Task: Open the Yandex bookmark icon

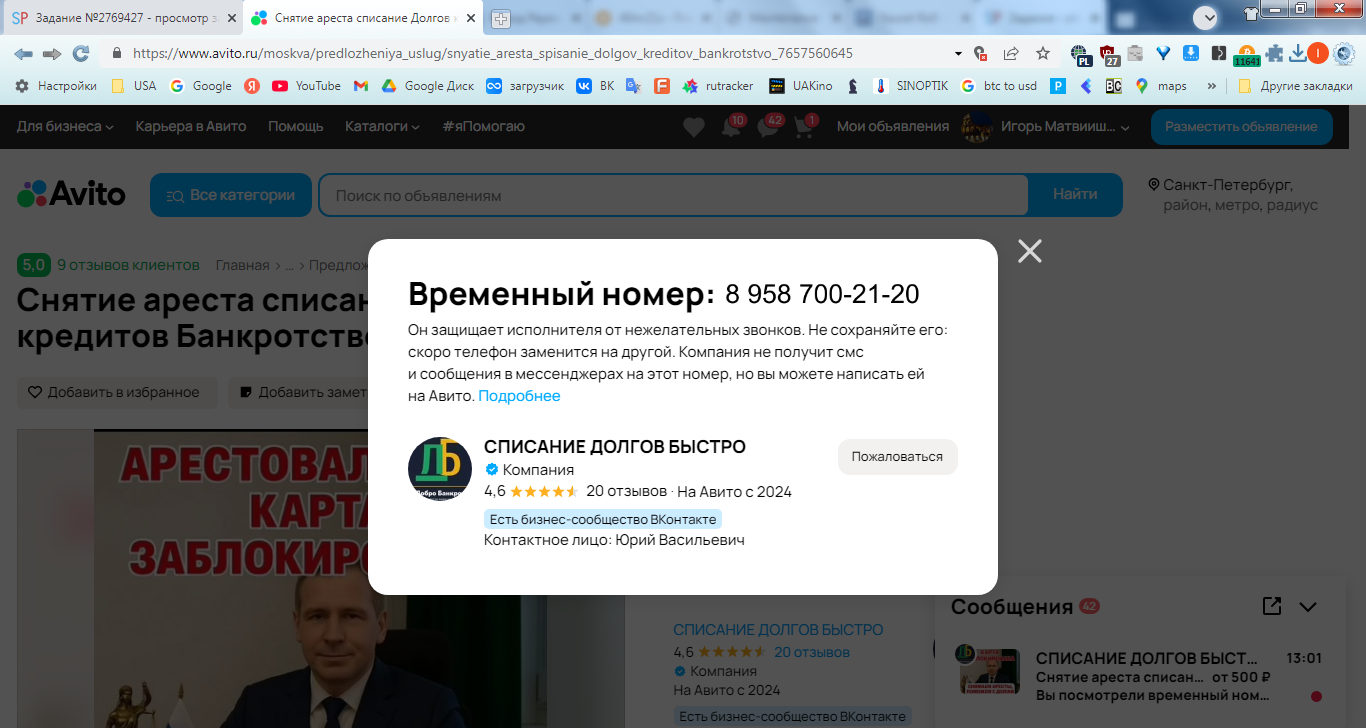Action: (x=253, y=86)
